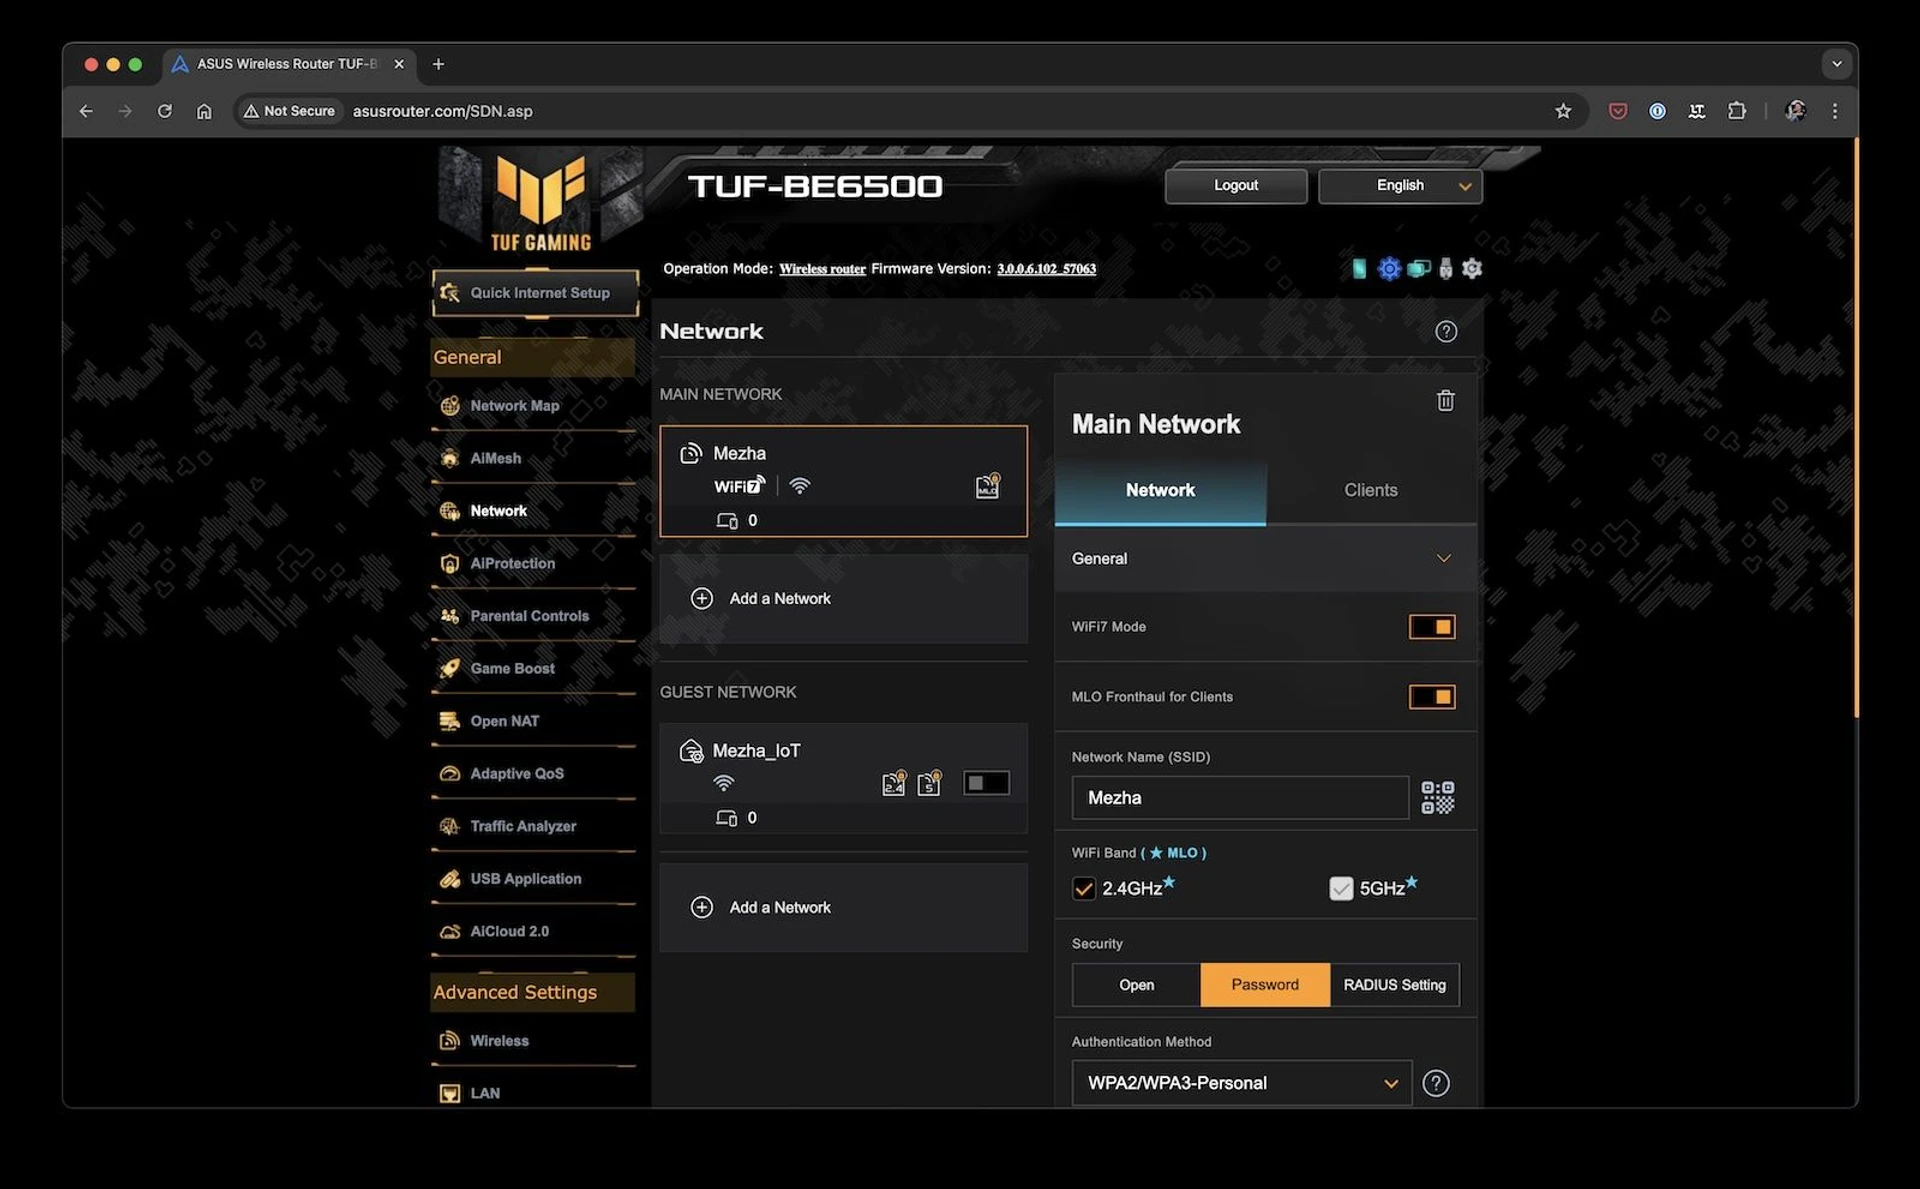
Task: Choose RADIUS Setting security
Action: click(1394, 985)
